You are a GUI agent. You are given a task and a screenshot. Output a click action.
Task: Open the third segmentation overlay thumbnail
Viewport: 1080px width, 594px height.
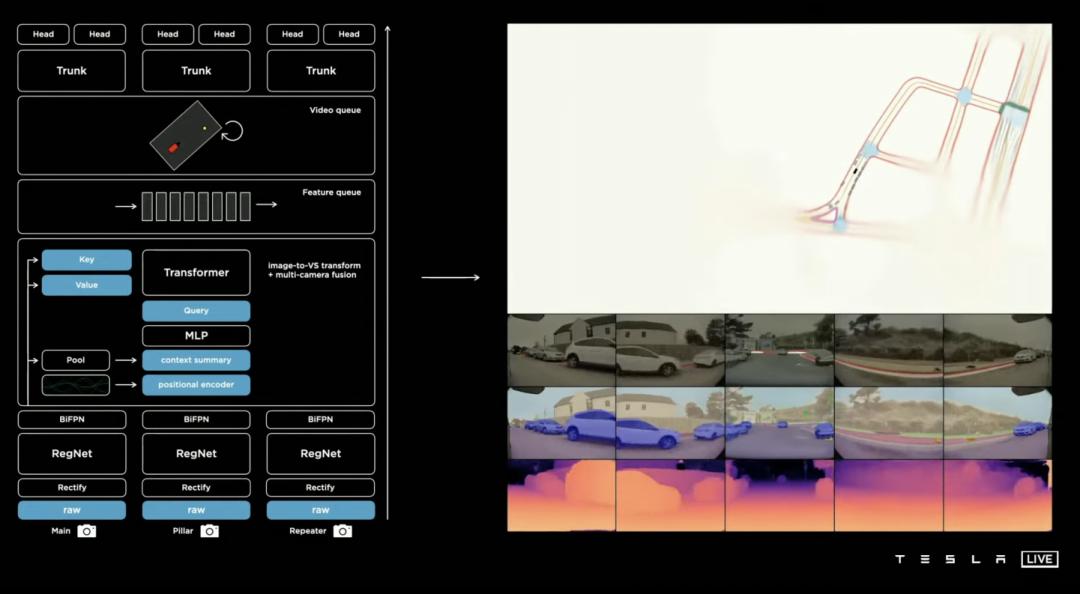click(780, 423)
